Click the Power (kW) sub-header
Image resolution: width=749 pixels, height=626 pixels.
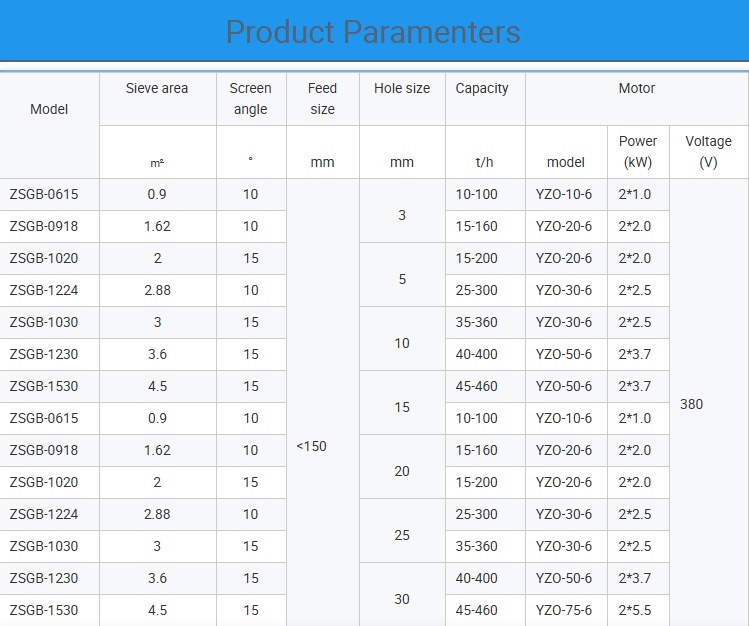637,151
